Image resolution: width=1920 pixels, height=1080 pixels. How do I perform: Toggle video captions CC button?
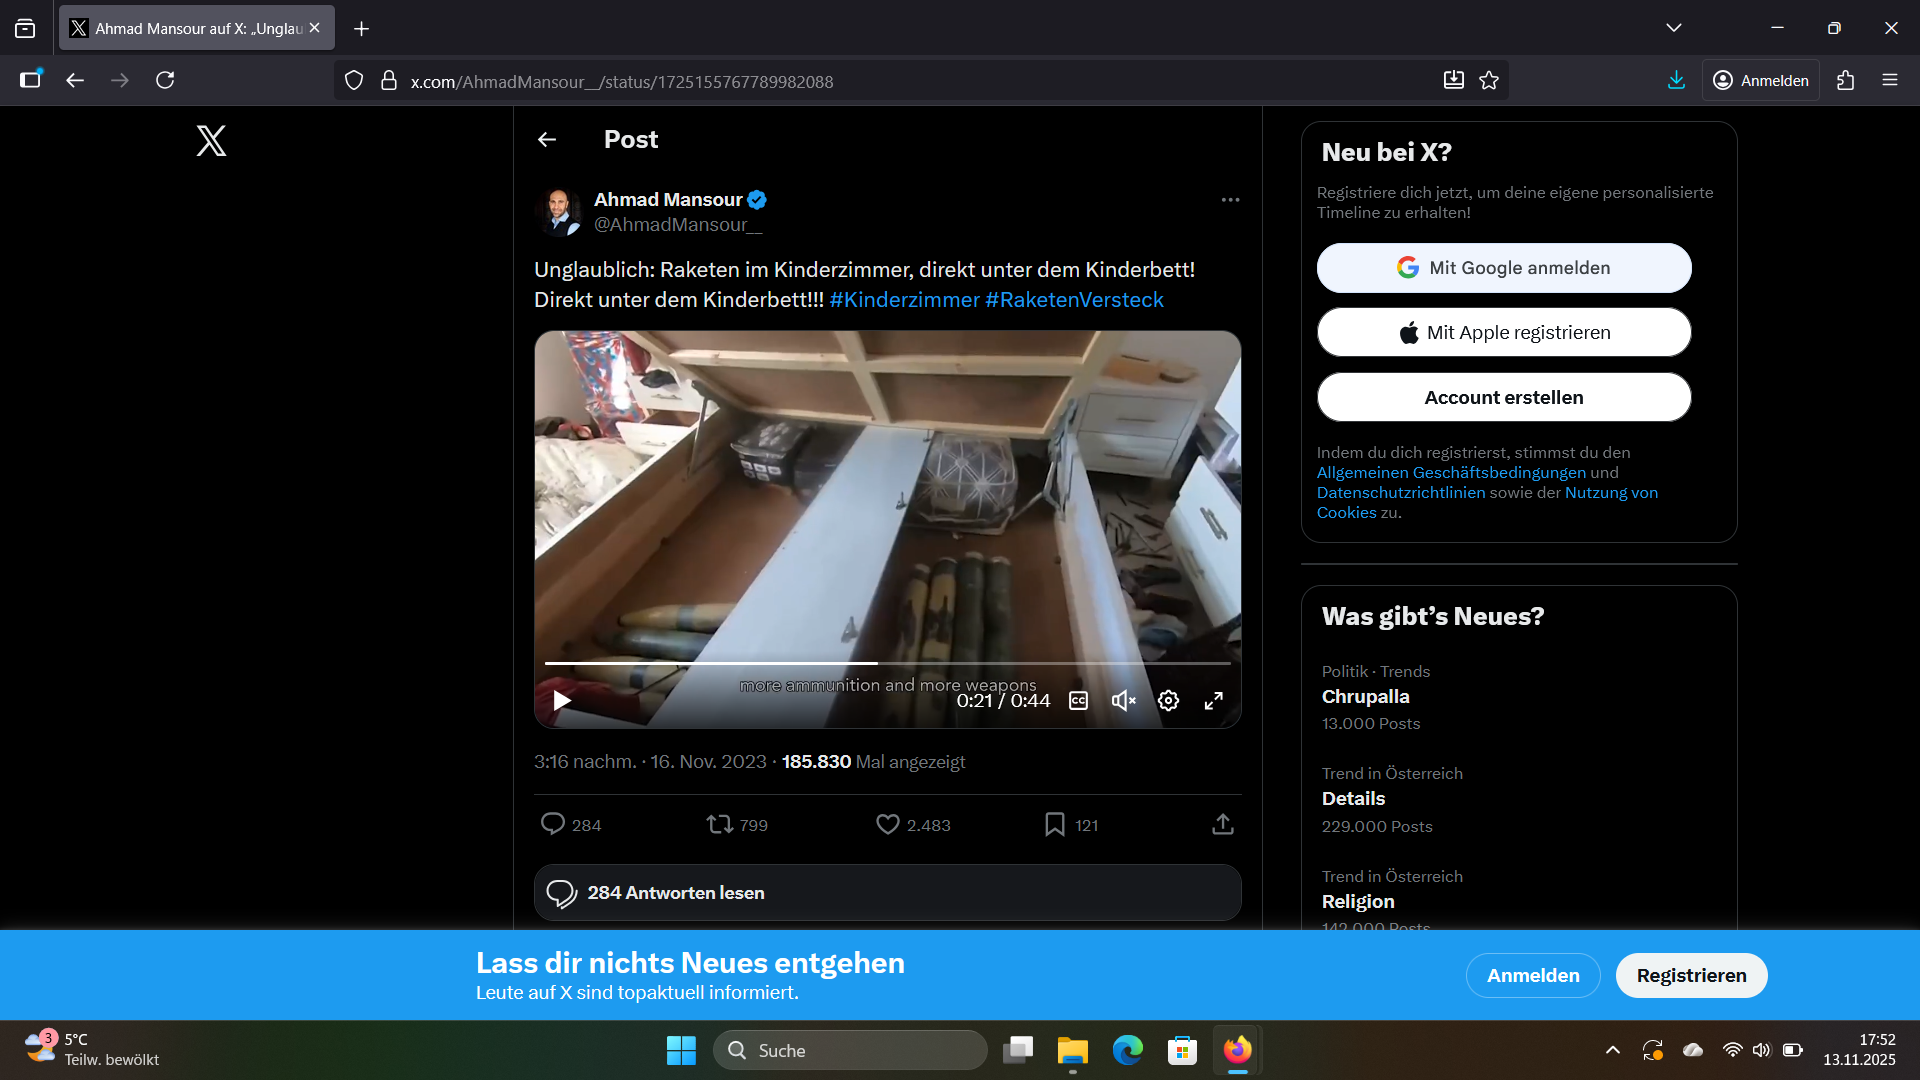point(1078,701)
